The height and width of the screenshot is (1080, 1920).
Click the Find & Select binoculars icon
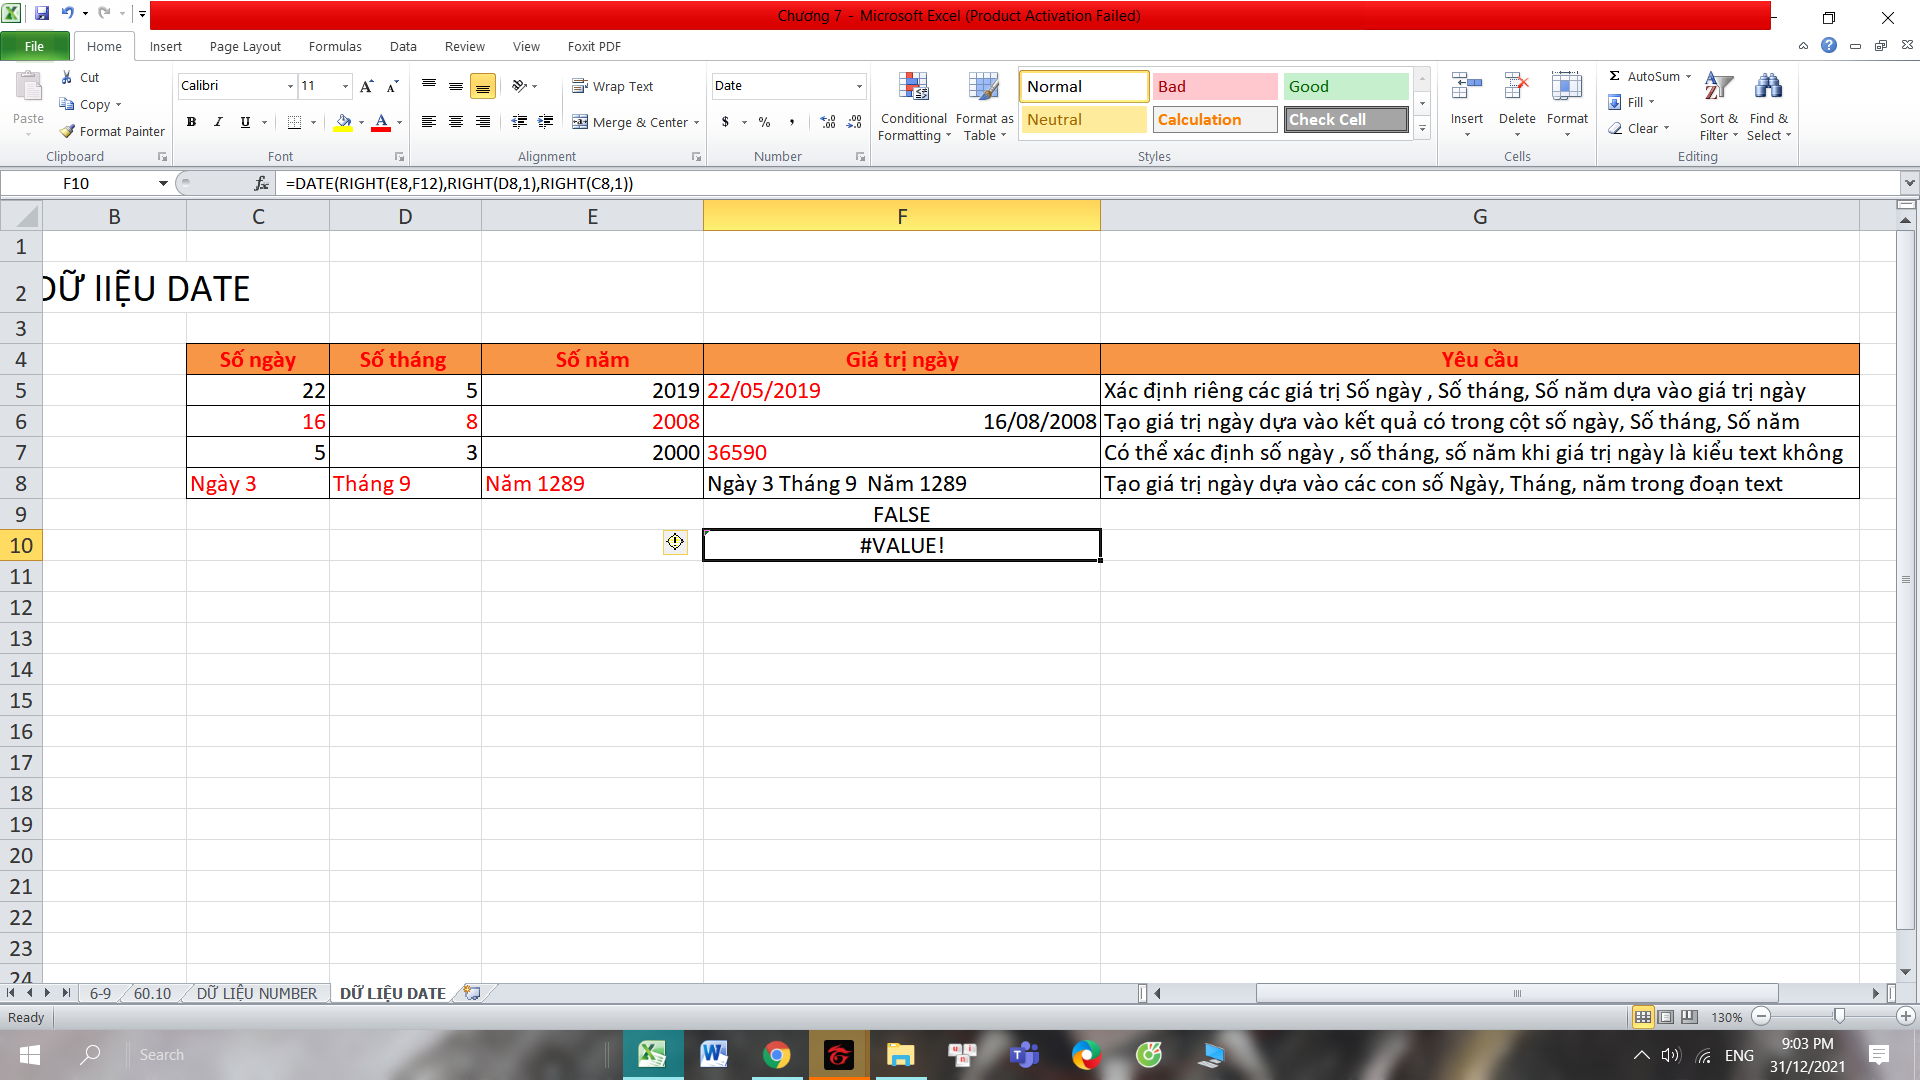tap(1768, 88)
